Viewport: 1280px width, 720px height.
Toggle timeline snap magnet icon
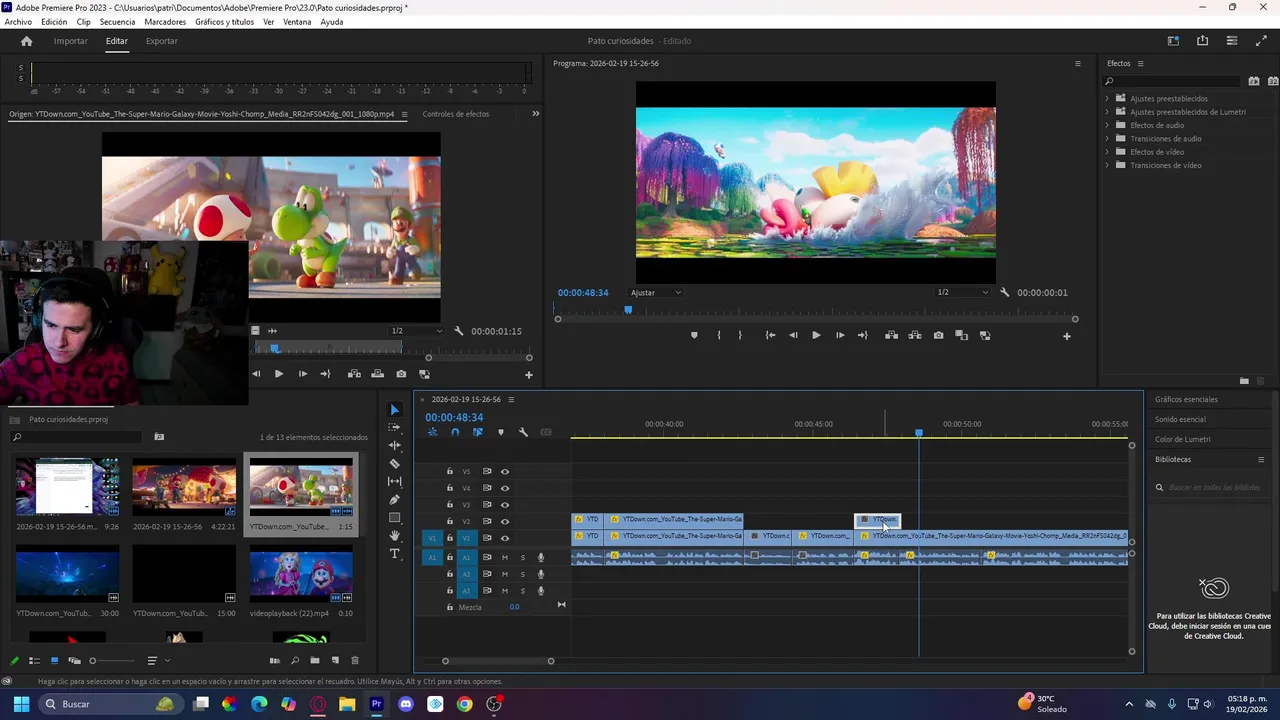[x=455, y=432]
